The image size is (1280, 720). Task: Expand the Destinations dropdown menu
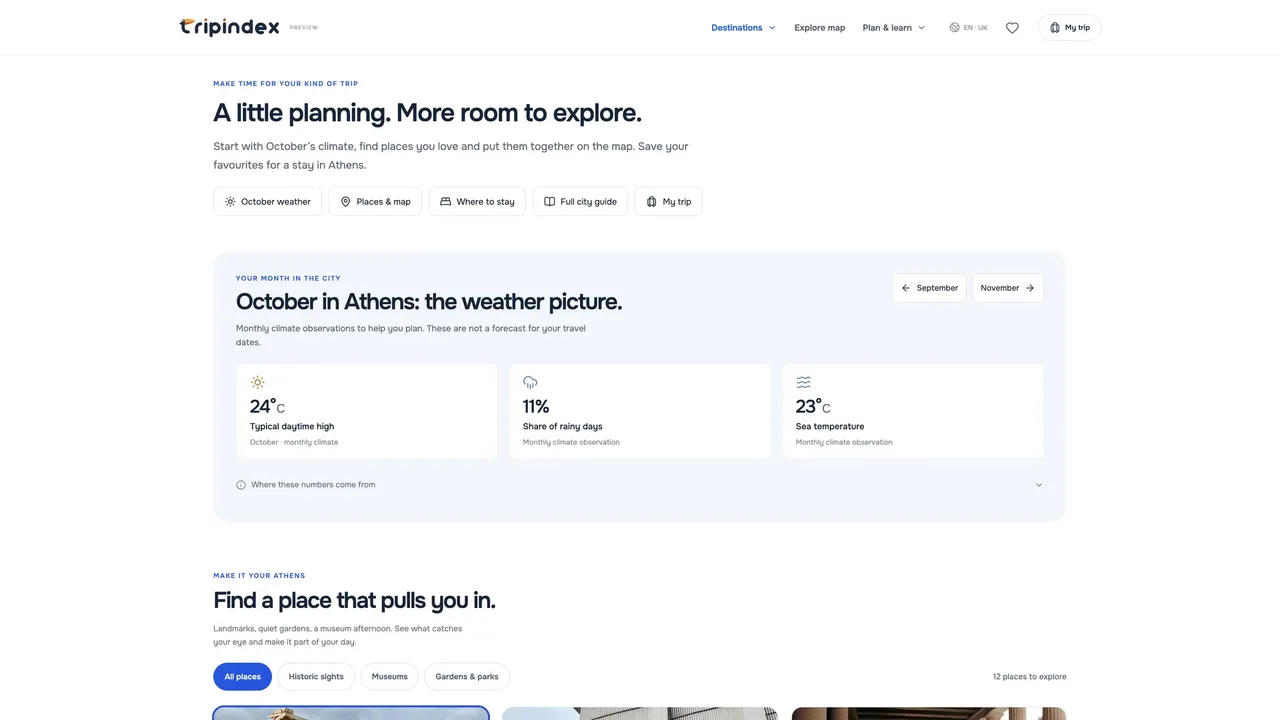tap(743, 28)
